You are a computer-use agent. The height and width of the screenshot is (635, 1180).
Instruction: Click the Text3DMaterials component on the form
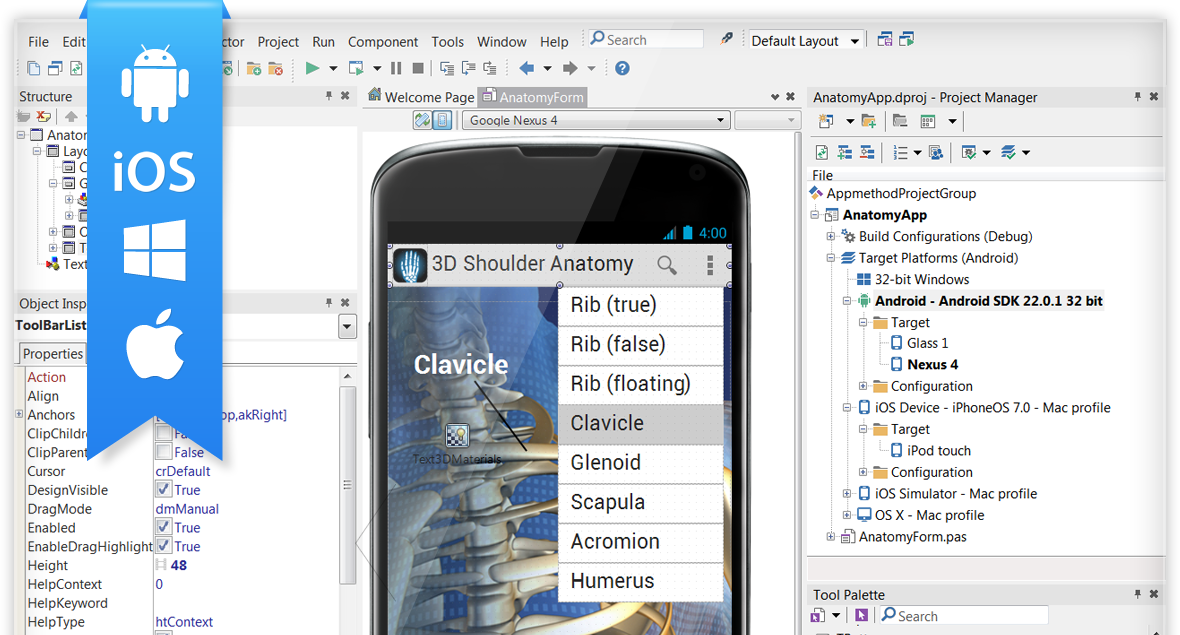(457, 435)
